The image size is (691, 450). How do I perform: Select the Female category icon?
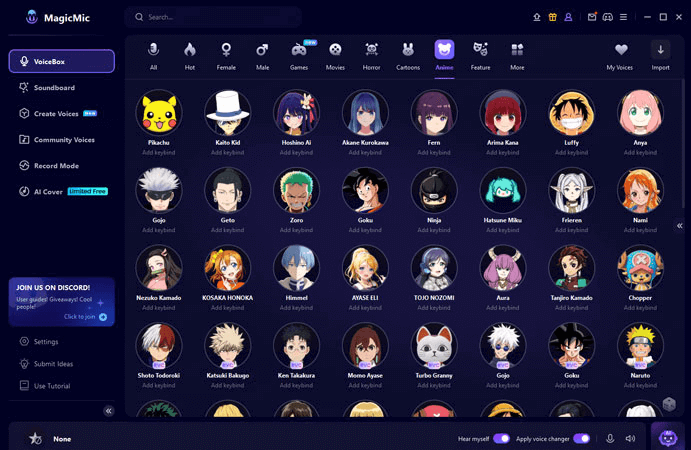(226, 50)
